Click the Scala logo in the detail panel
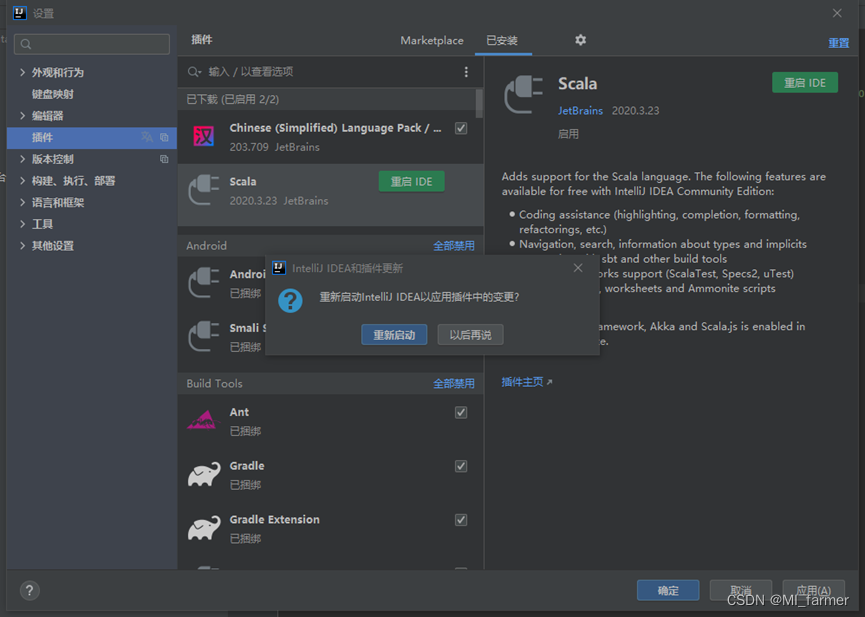The height and width of the screenshot is (617, 865). click(x=523, y=95)
